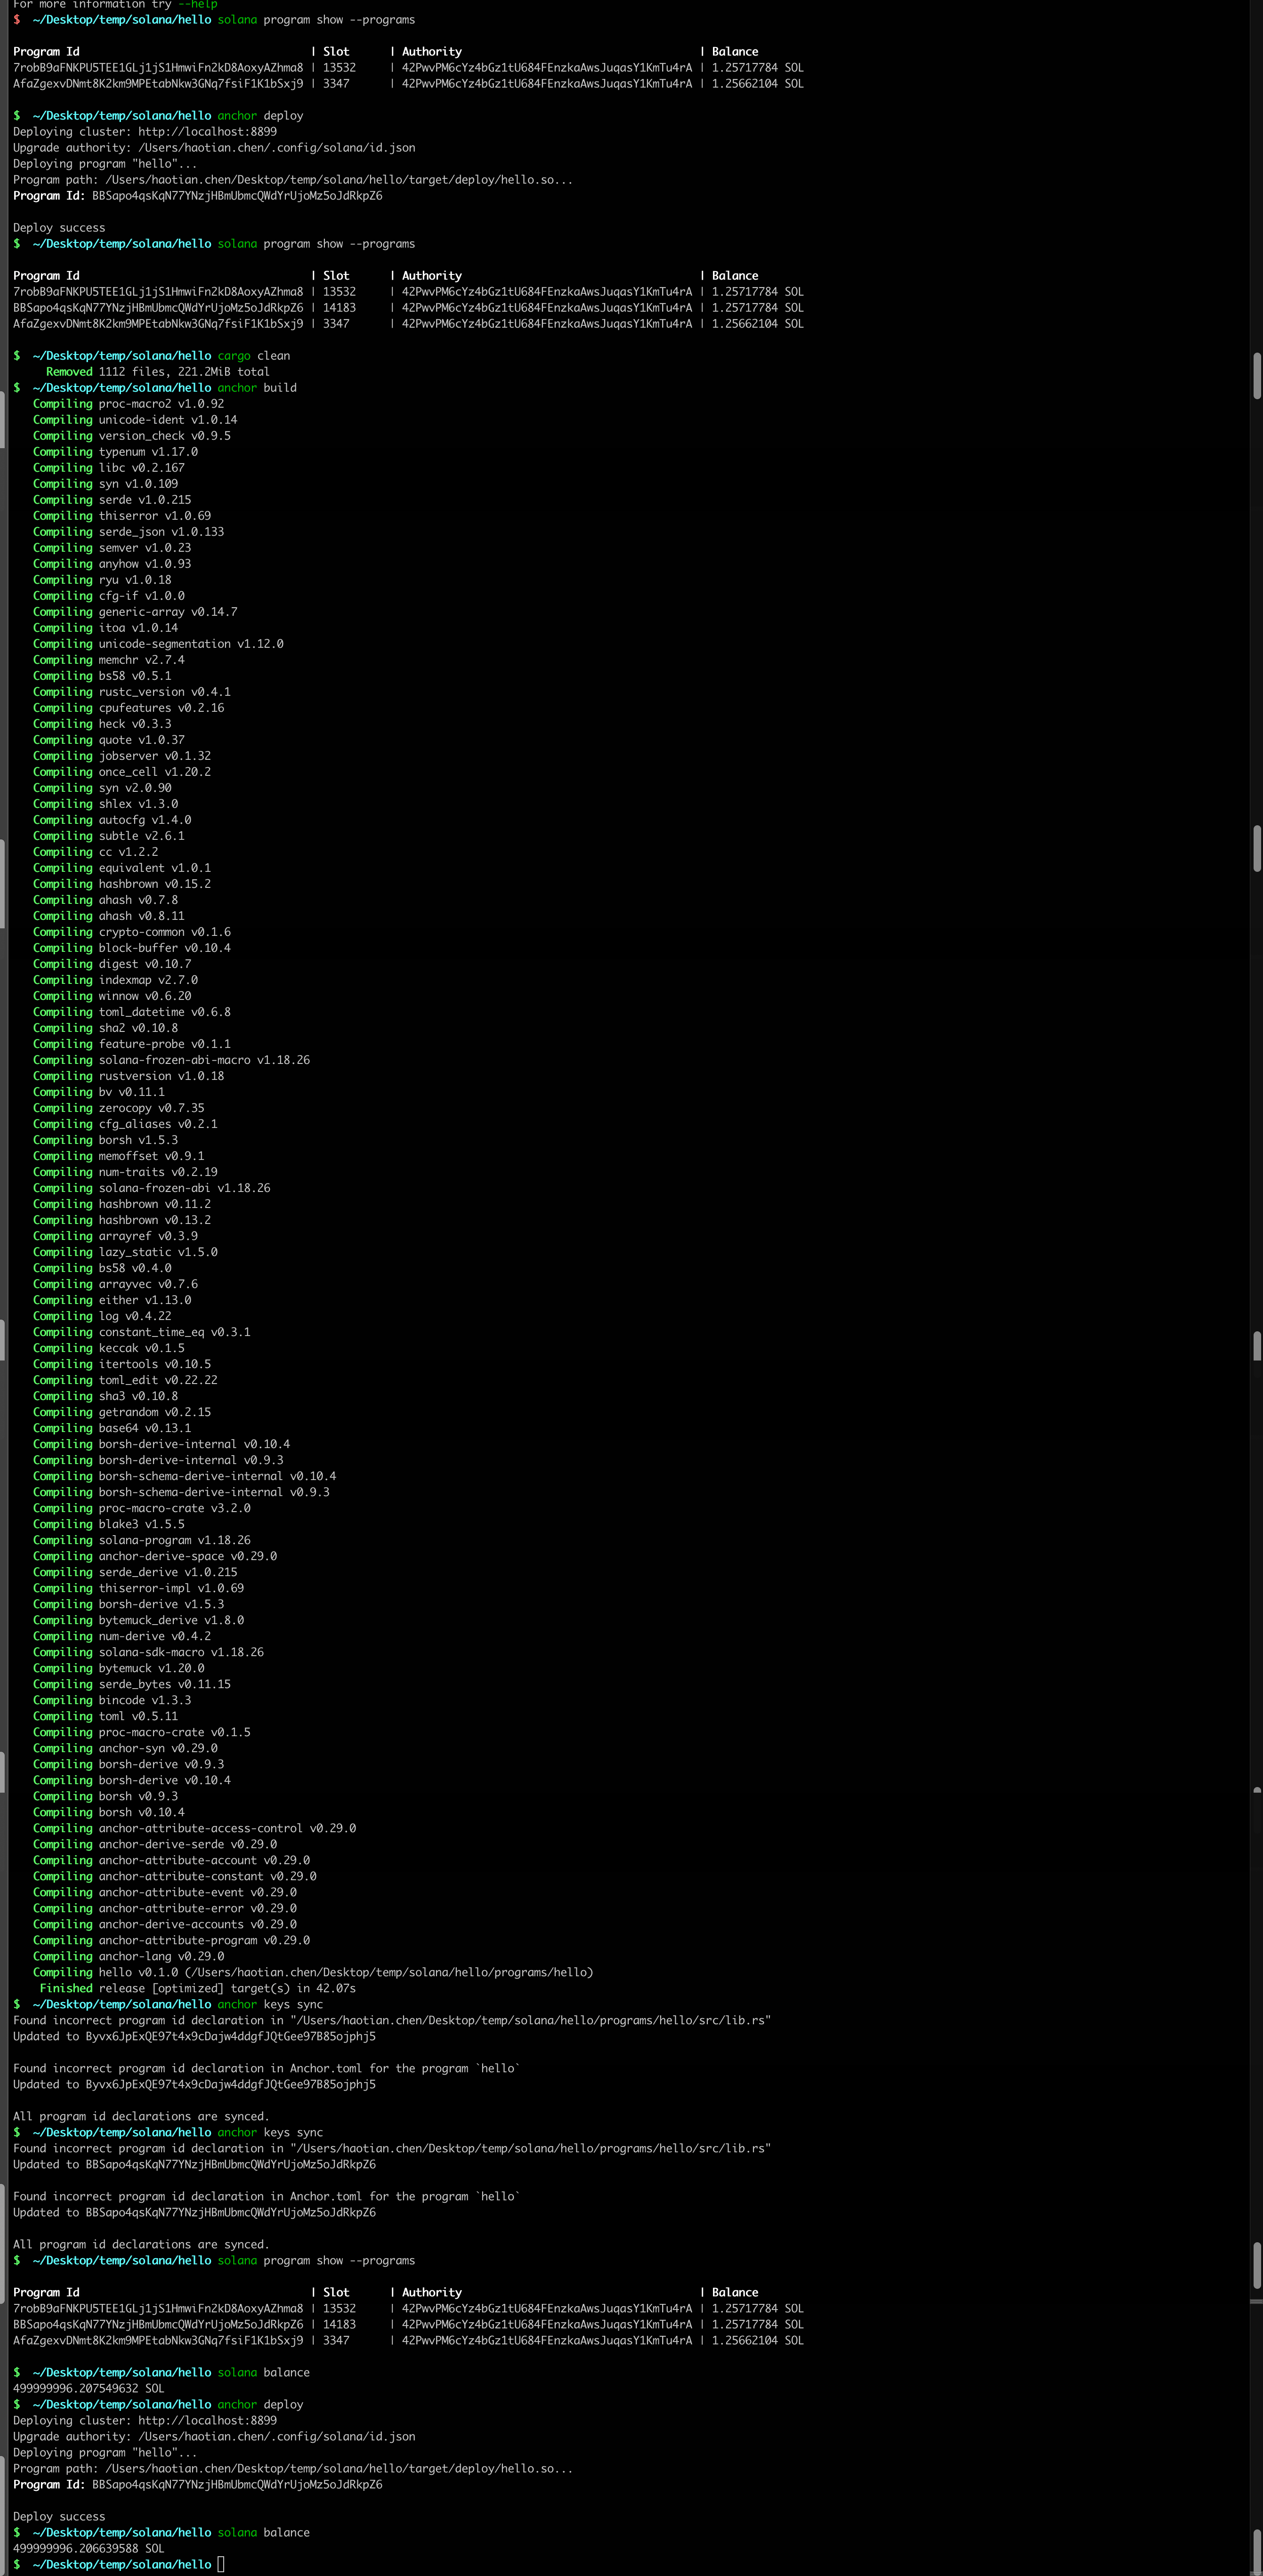The height and width of the screenshot is (2576, 1263).
Task: Click 'Compiling cc v1.2.2' line
Action: point(95,852)
